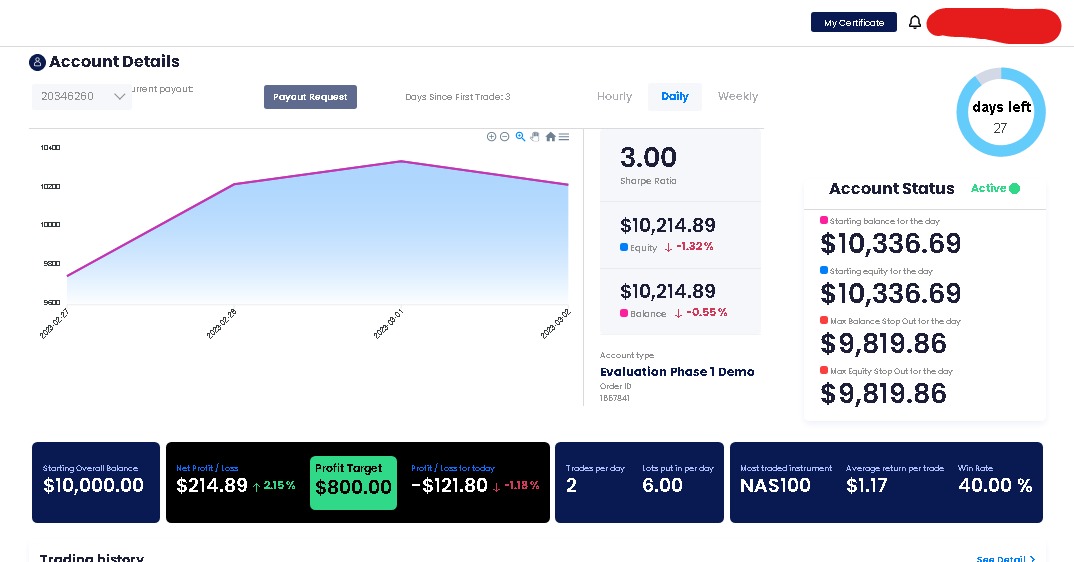The width and height of the screenshot is (1074, 562).
Task: Reset chart zoom with home icon
Action: pyautogui.click(x=550, y=137)
